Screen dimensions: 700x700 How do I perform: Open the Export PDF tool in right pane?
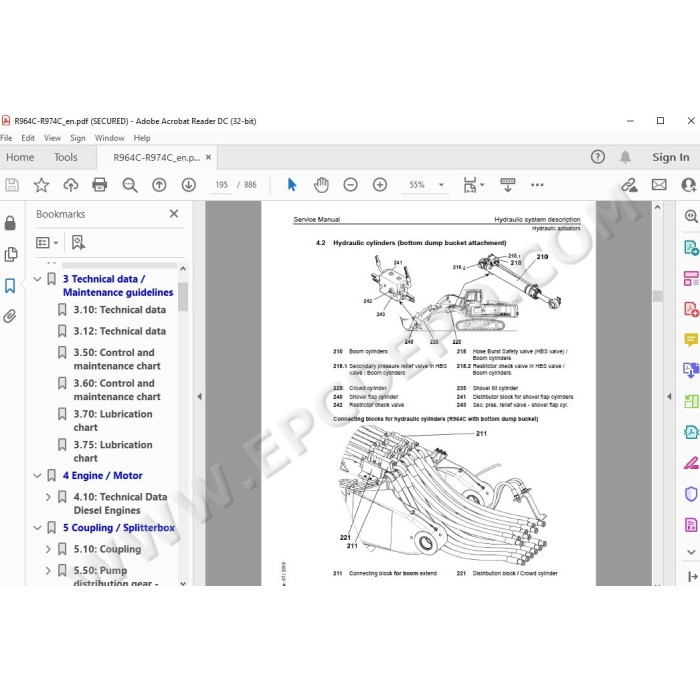pos(691,247)
